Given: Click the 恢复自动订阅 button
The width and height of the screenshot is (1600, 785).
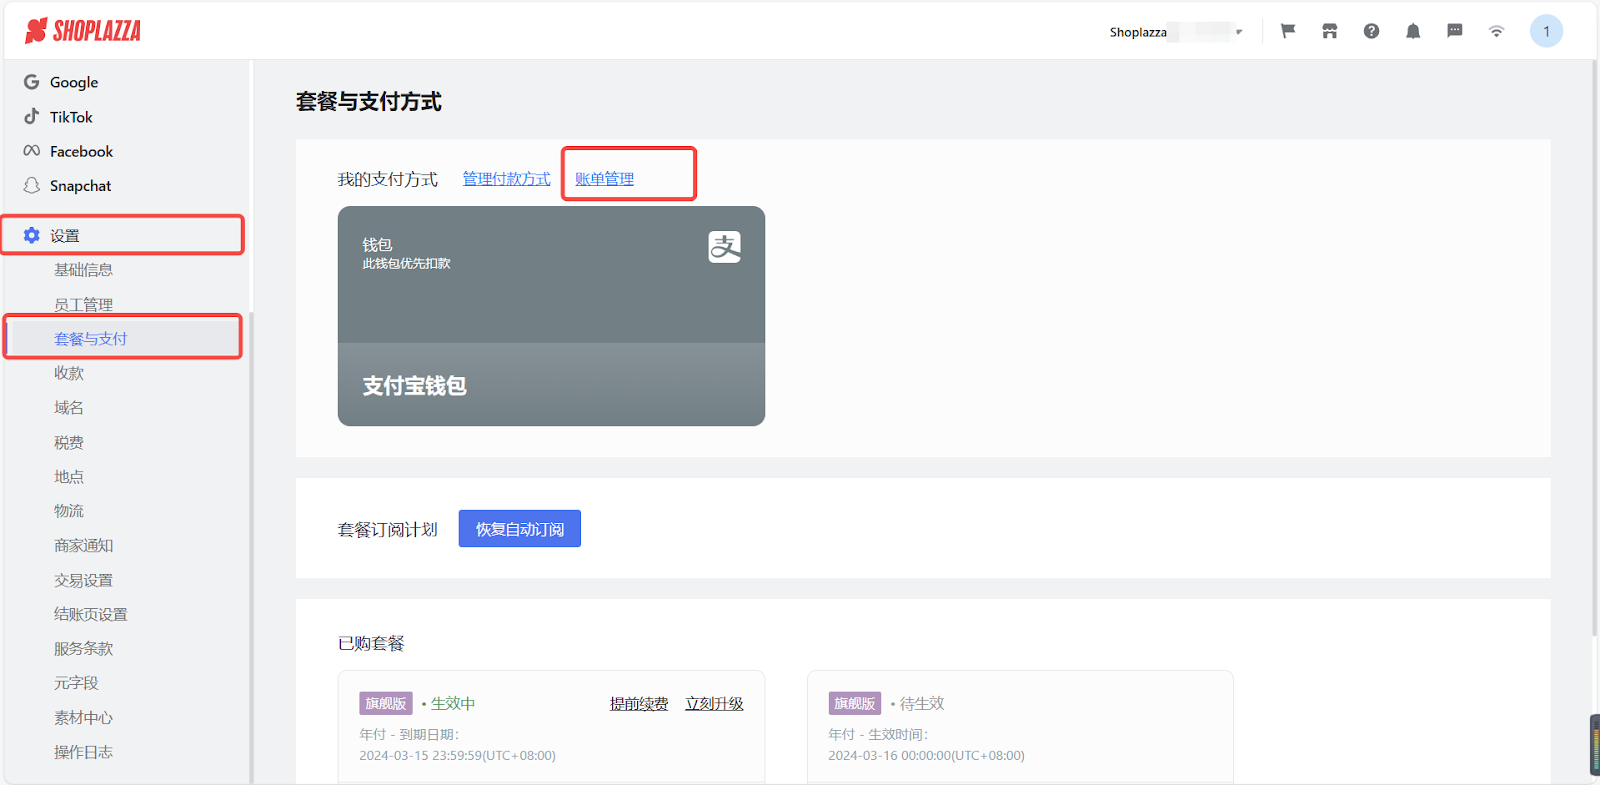Looking at the screenshot, I should pos(520,529).
